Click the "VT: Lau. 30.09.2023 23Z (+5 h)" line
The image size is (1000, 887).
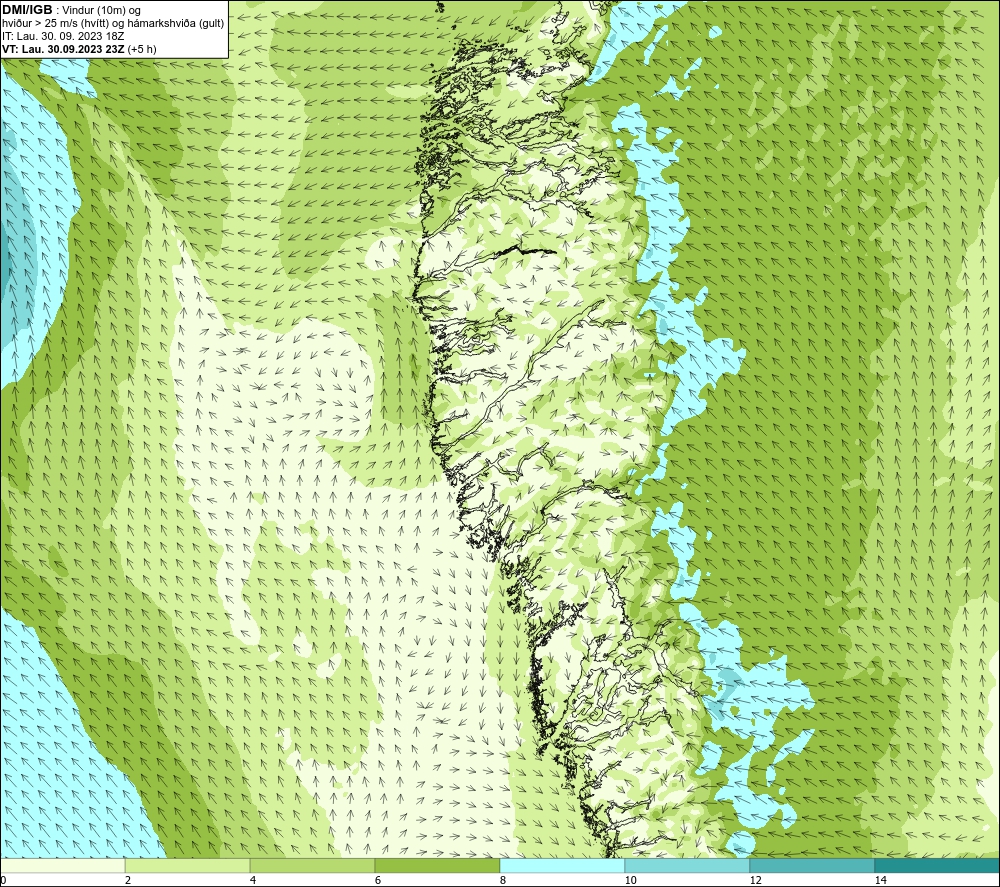click(79, 49)
